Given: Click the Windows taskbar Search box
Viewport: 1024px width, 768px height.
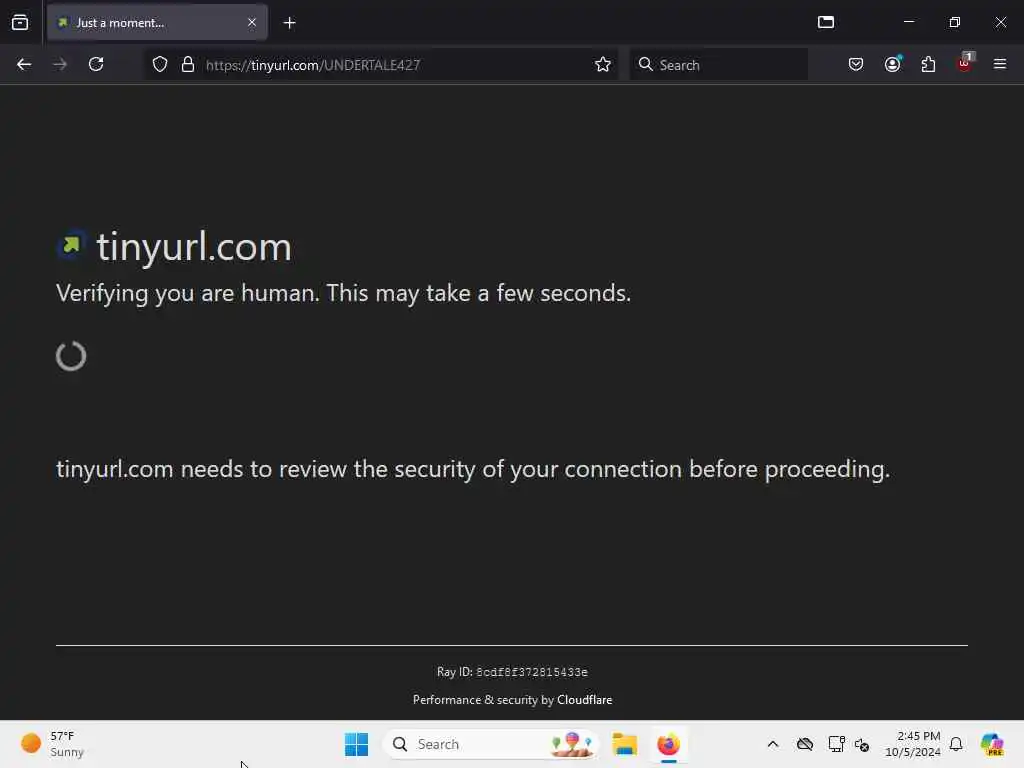Looking at the screenshot, I should coord(490,744).
